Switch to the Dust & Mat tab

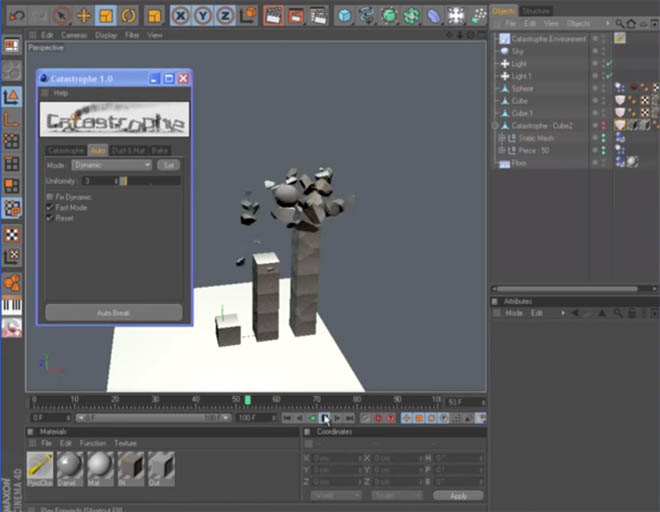tap(128, 150)
